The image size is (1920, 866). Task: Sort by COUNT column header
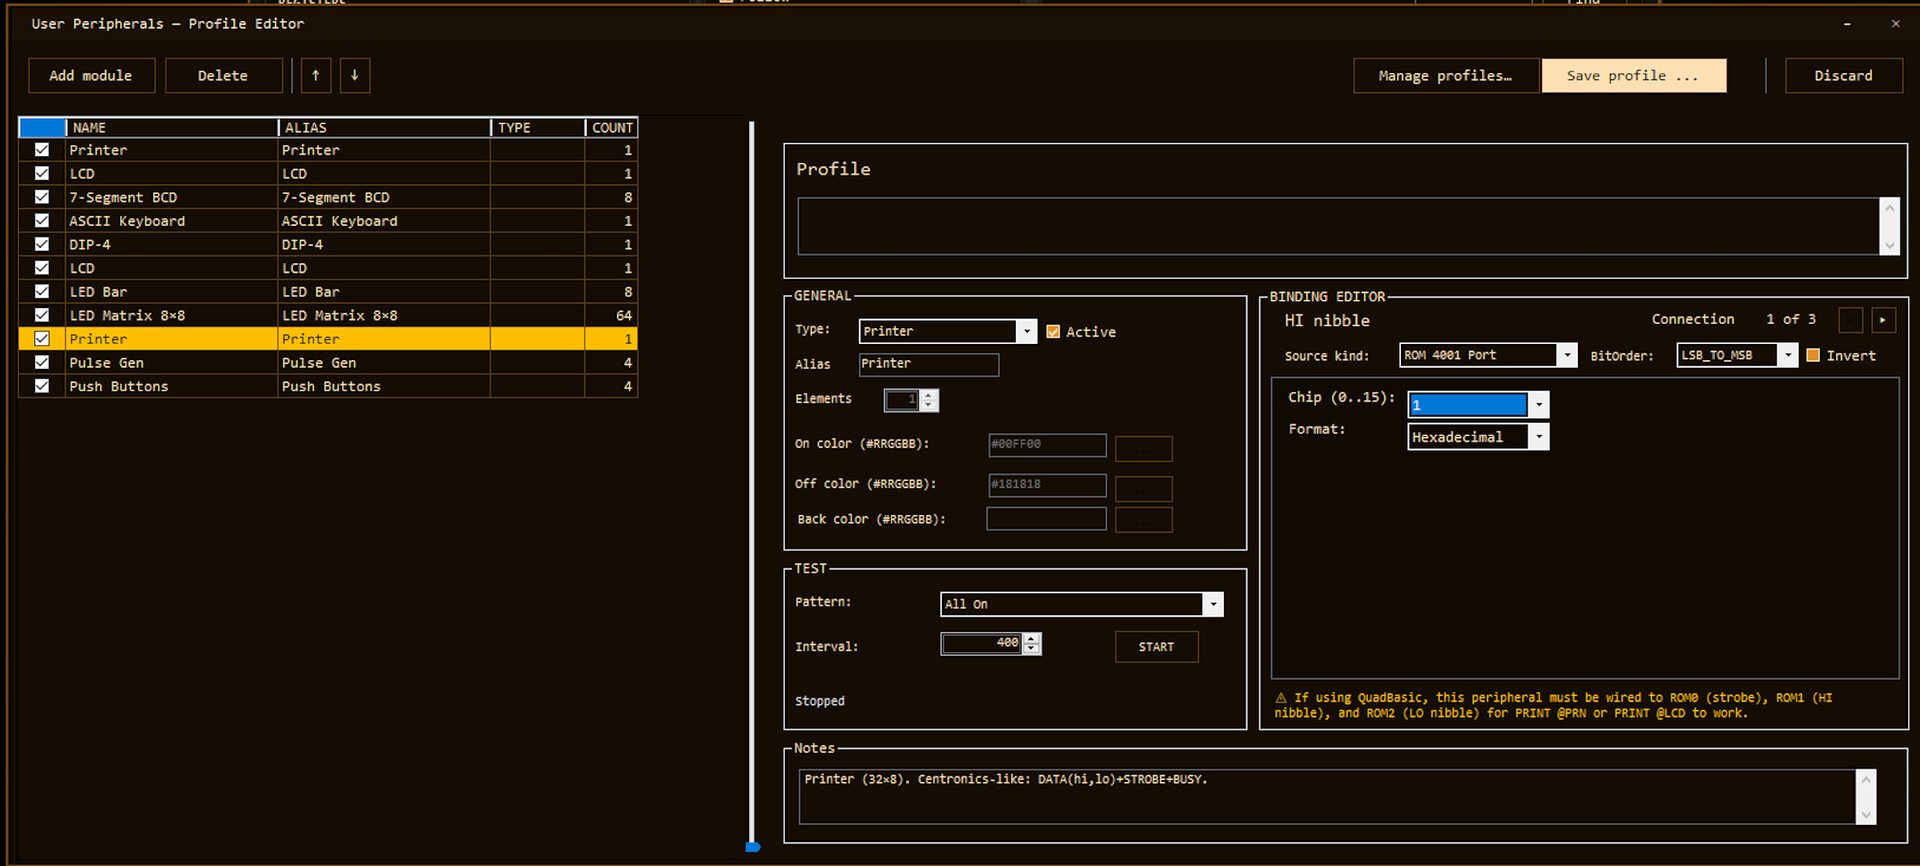[x=612, y=127]
